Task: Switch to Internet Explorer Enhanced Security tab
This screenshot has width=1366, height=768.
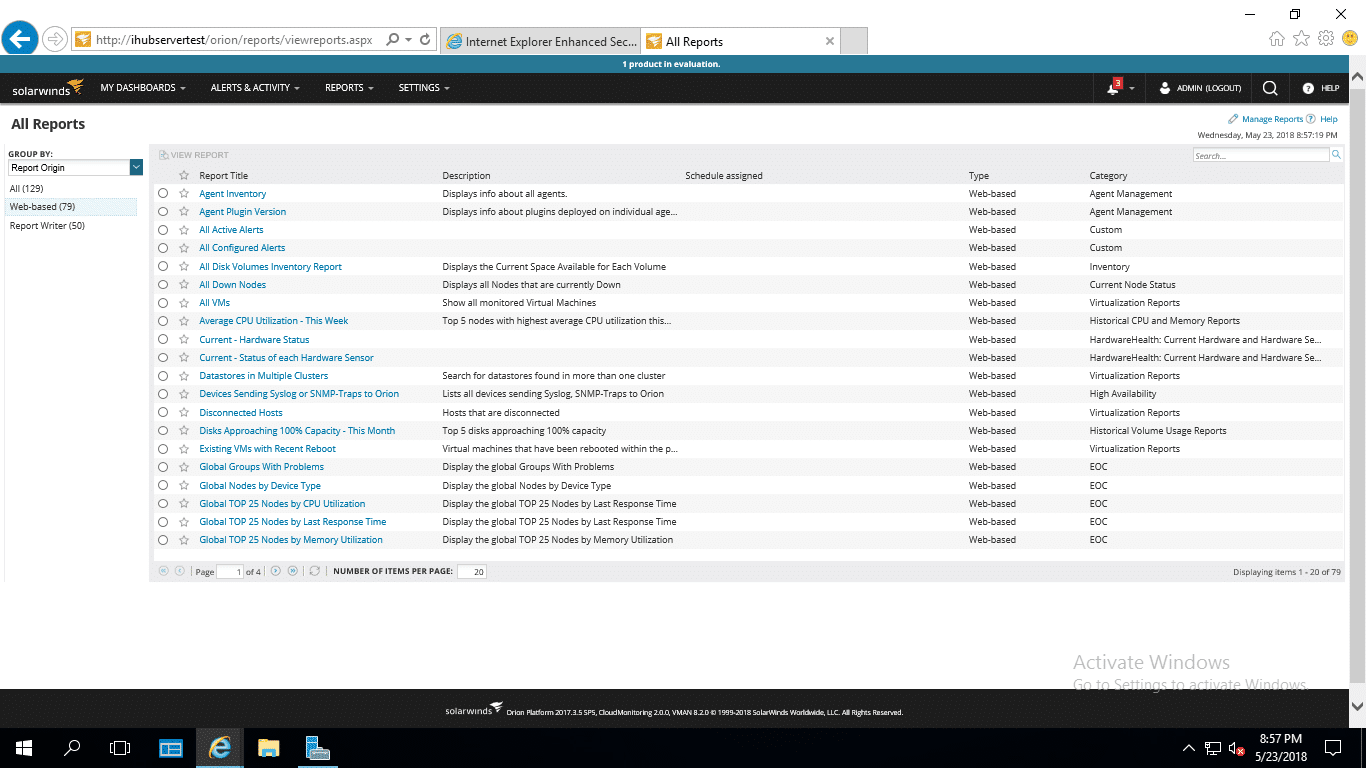Action: pyautogui.click(x=540, y=41)
